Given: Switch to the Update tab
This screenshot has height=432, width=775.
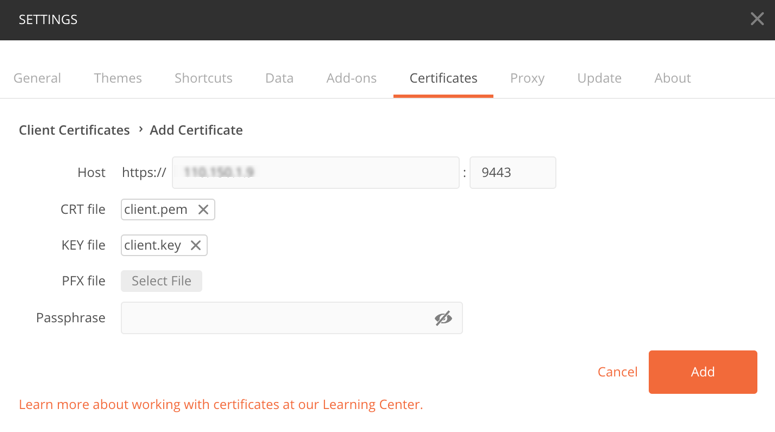Looking at the screenshot, I should (599, 78).
